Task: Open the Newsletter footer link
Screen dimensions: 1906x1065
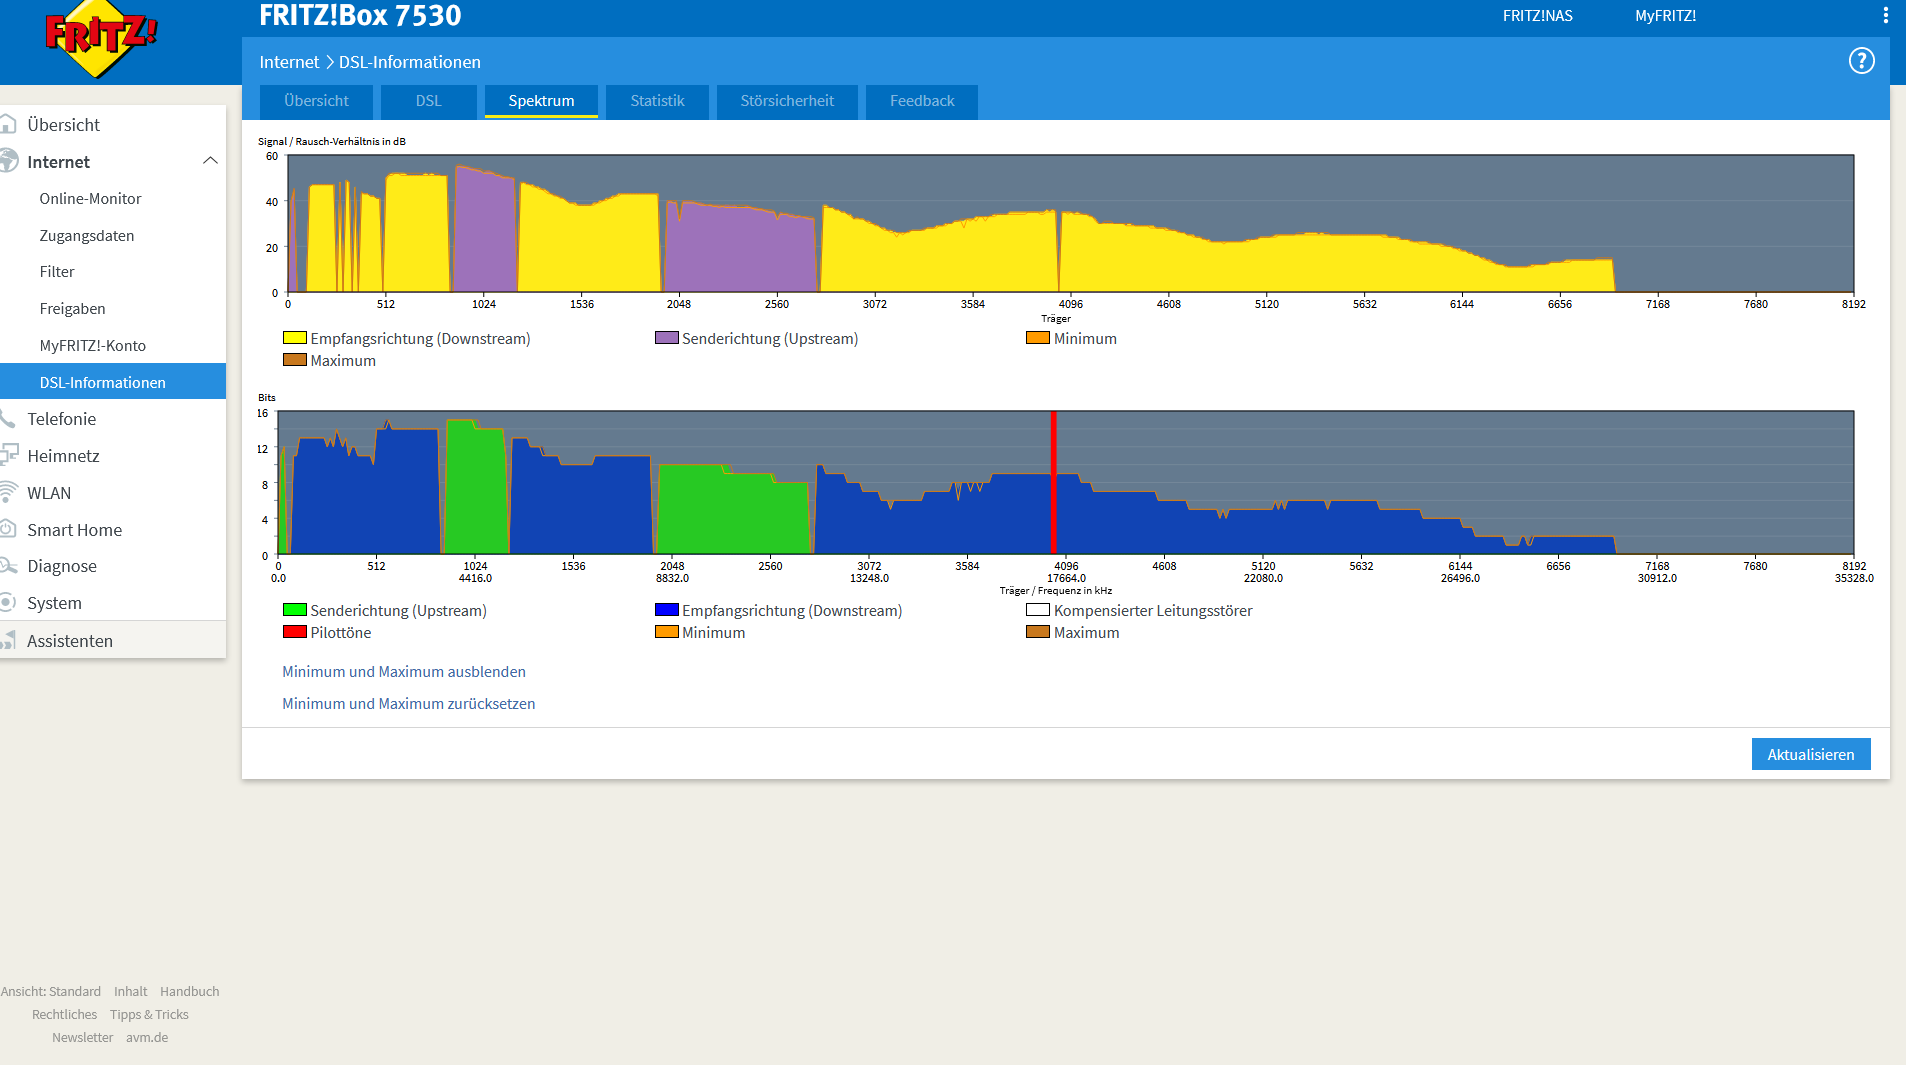Action: 82,1038
